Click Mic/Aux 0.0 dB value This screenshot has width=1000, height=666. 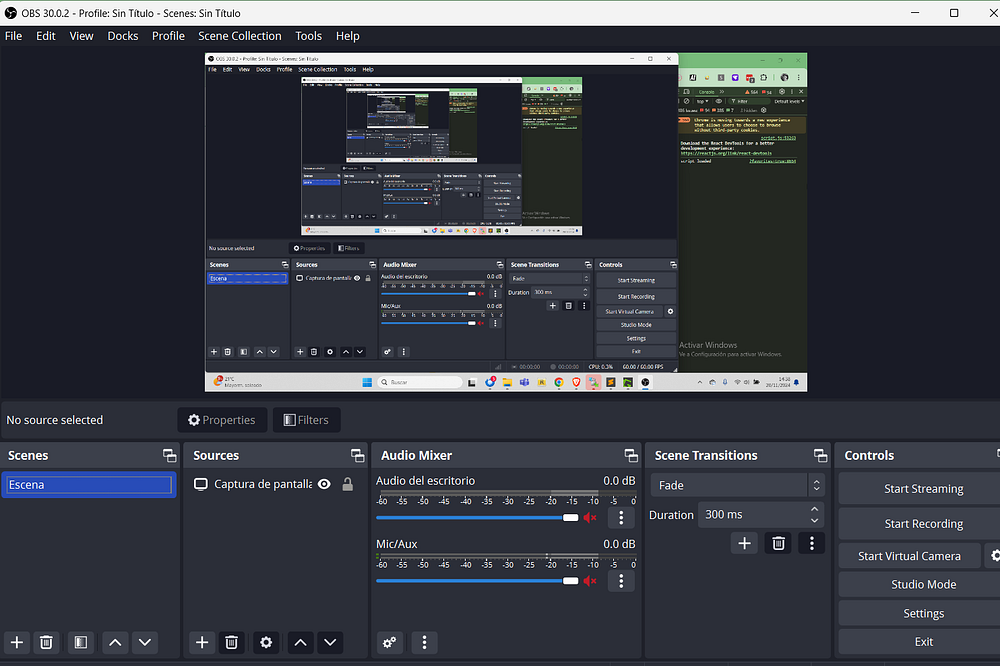(x=619, y=544)
